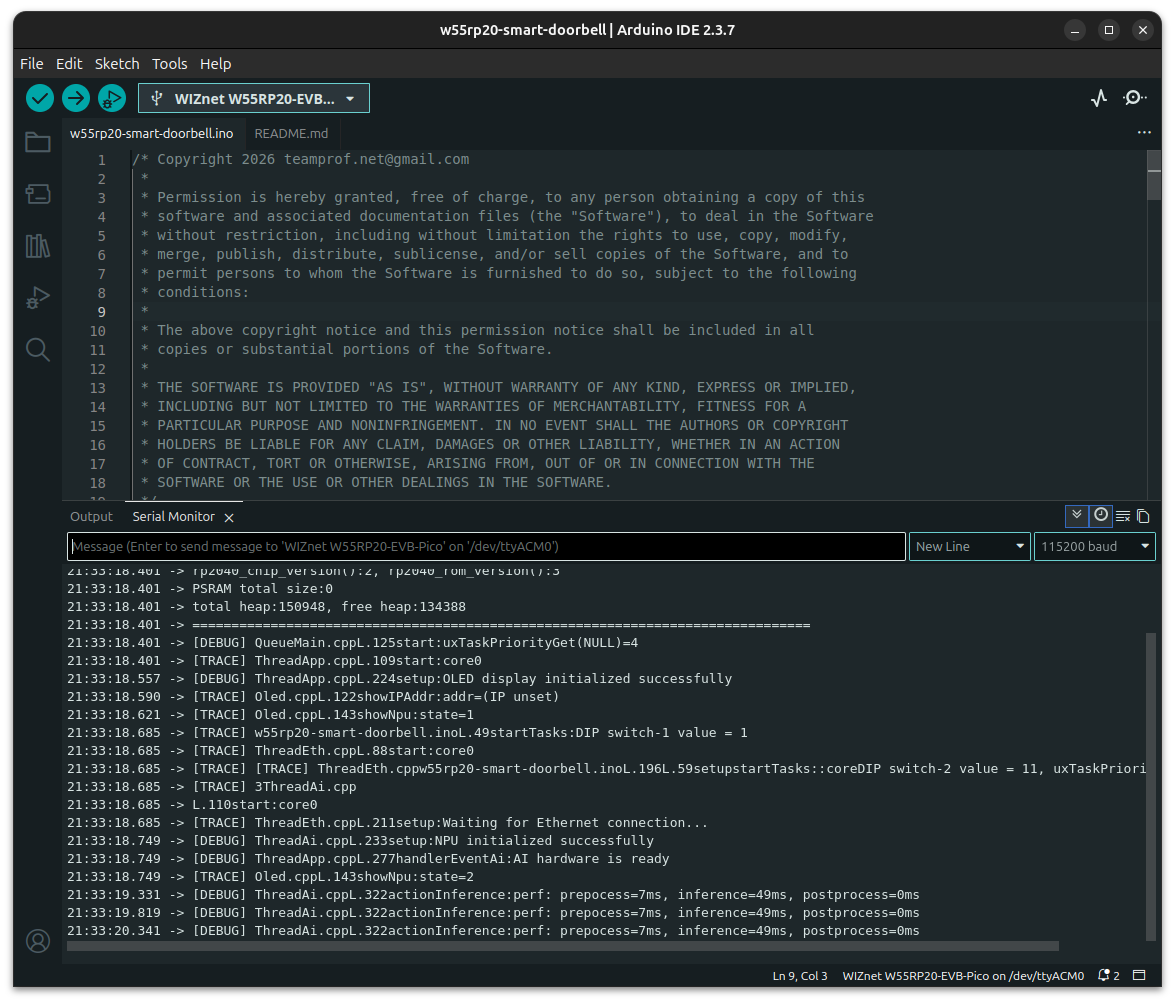The image size is (1175, 1003).
Task: Click the board port status bar entry
Action: pos(963,975)
